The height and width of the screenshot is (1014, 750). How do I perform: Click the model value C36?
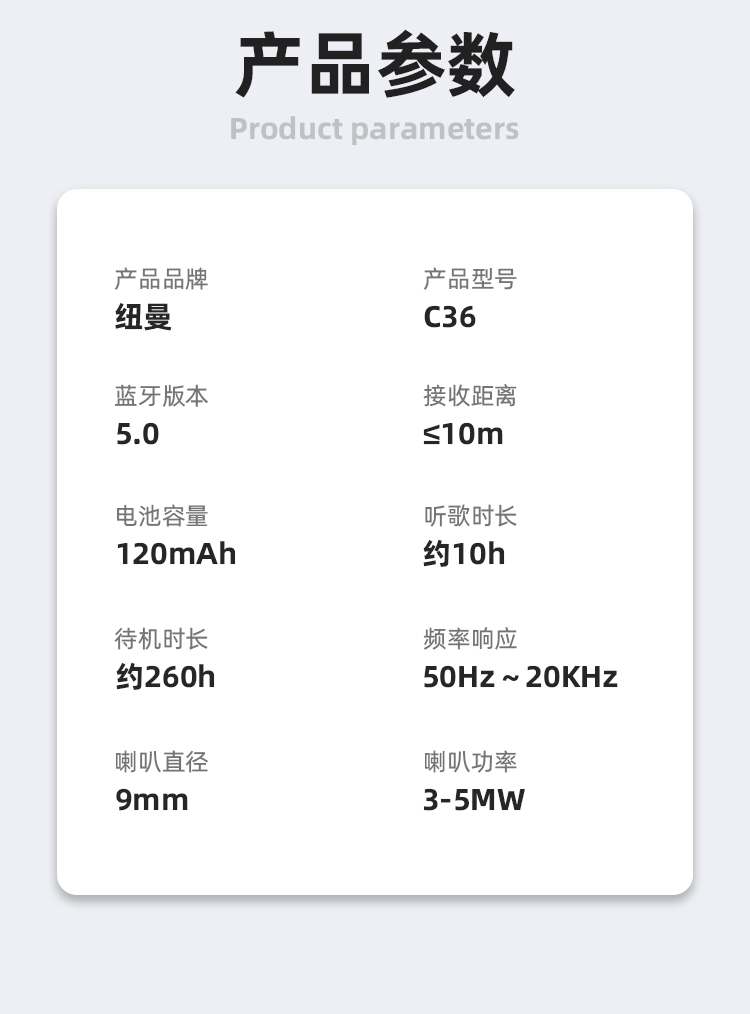click(x=449, y=317)
